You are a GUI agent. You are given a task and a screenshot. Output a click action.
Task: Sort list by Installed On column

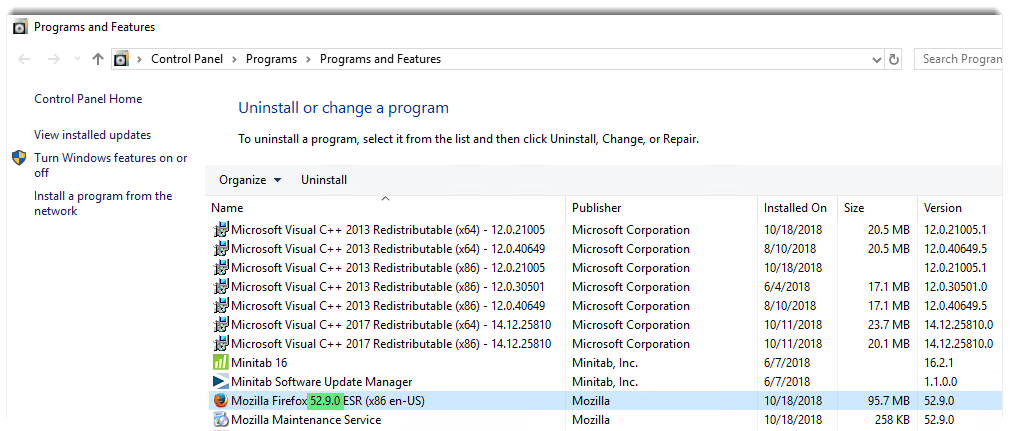click(x=799, y=207)
